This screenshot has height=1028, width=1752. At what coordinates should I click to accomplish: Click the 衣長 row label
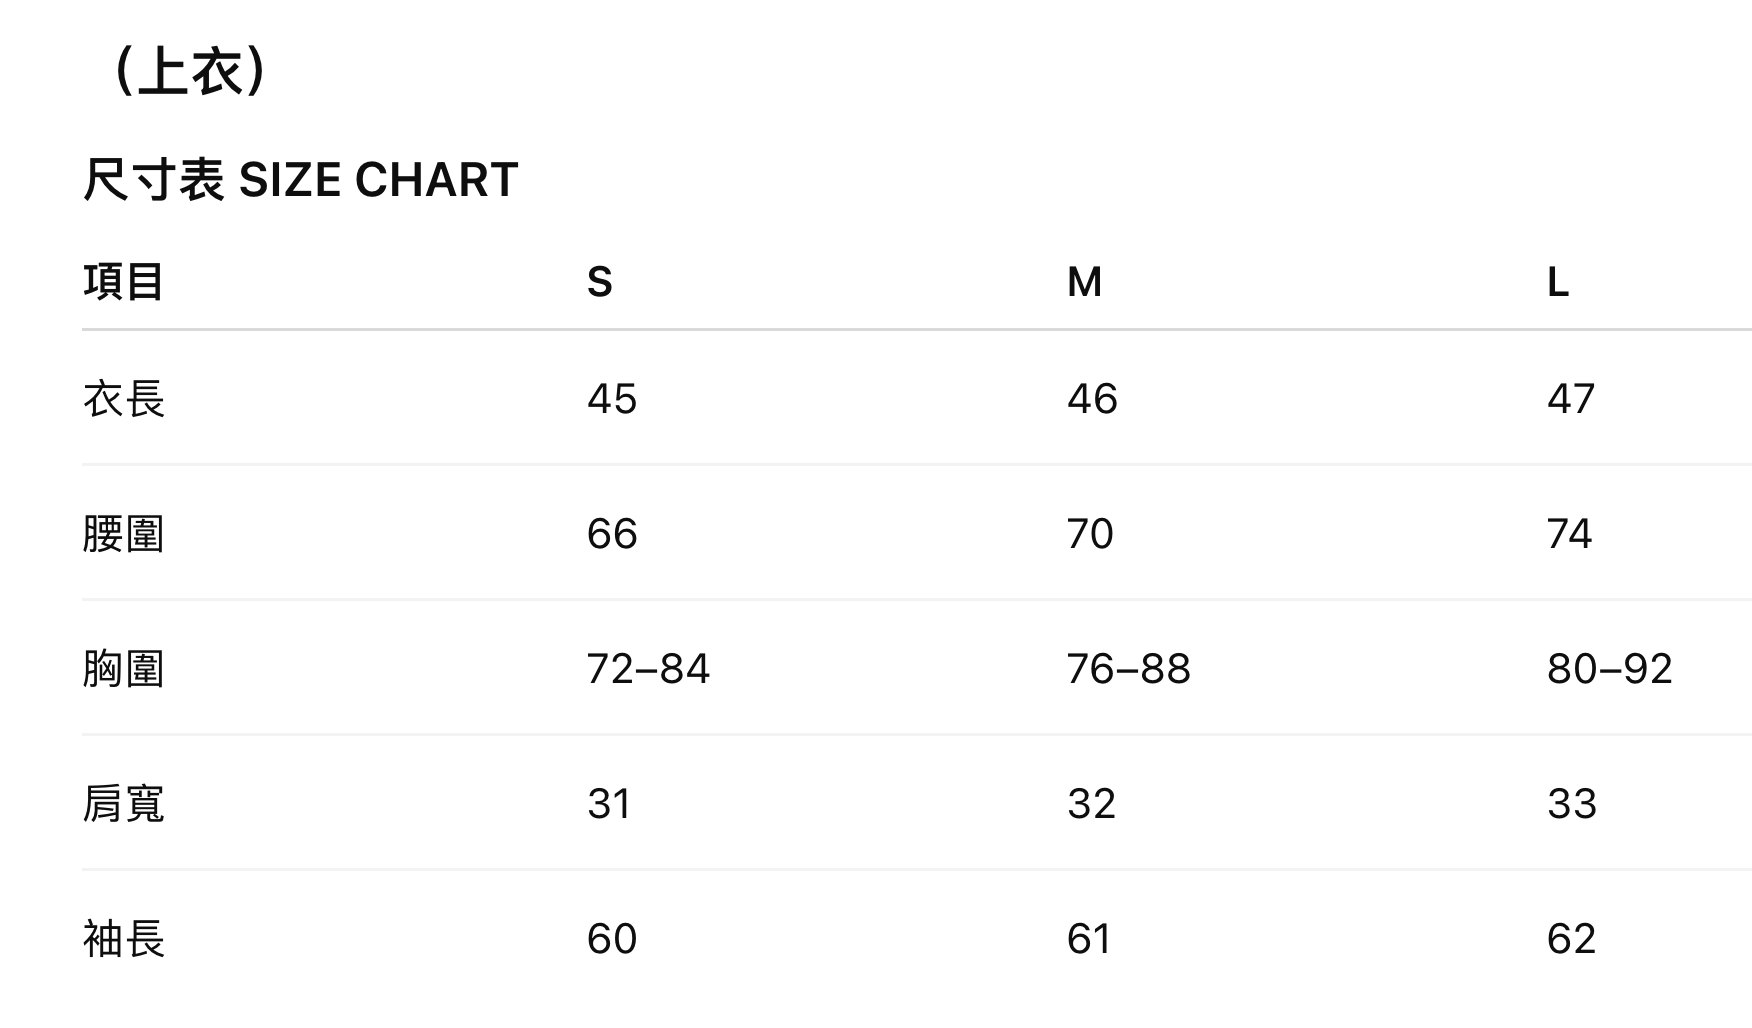coord(123,399)
